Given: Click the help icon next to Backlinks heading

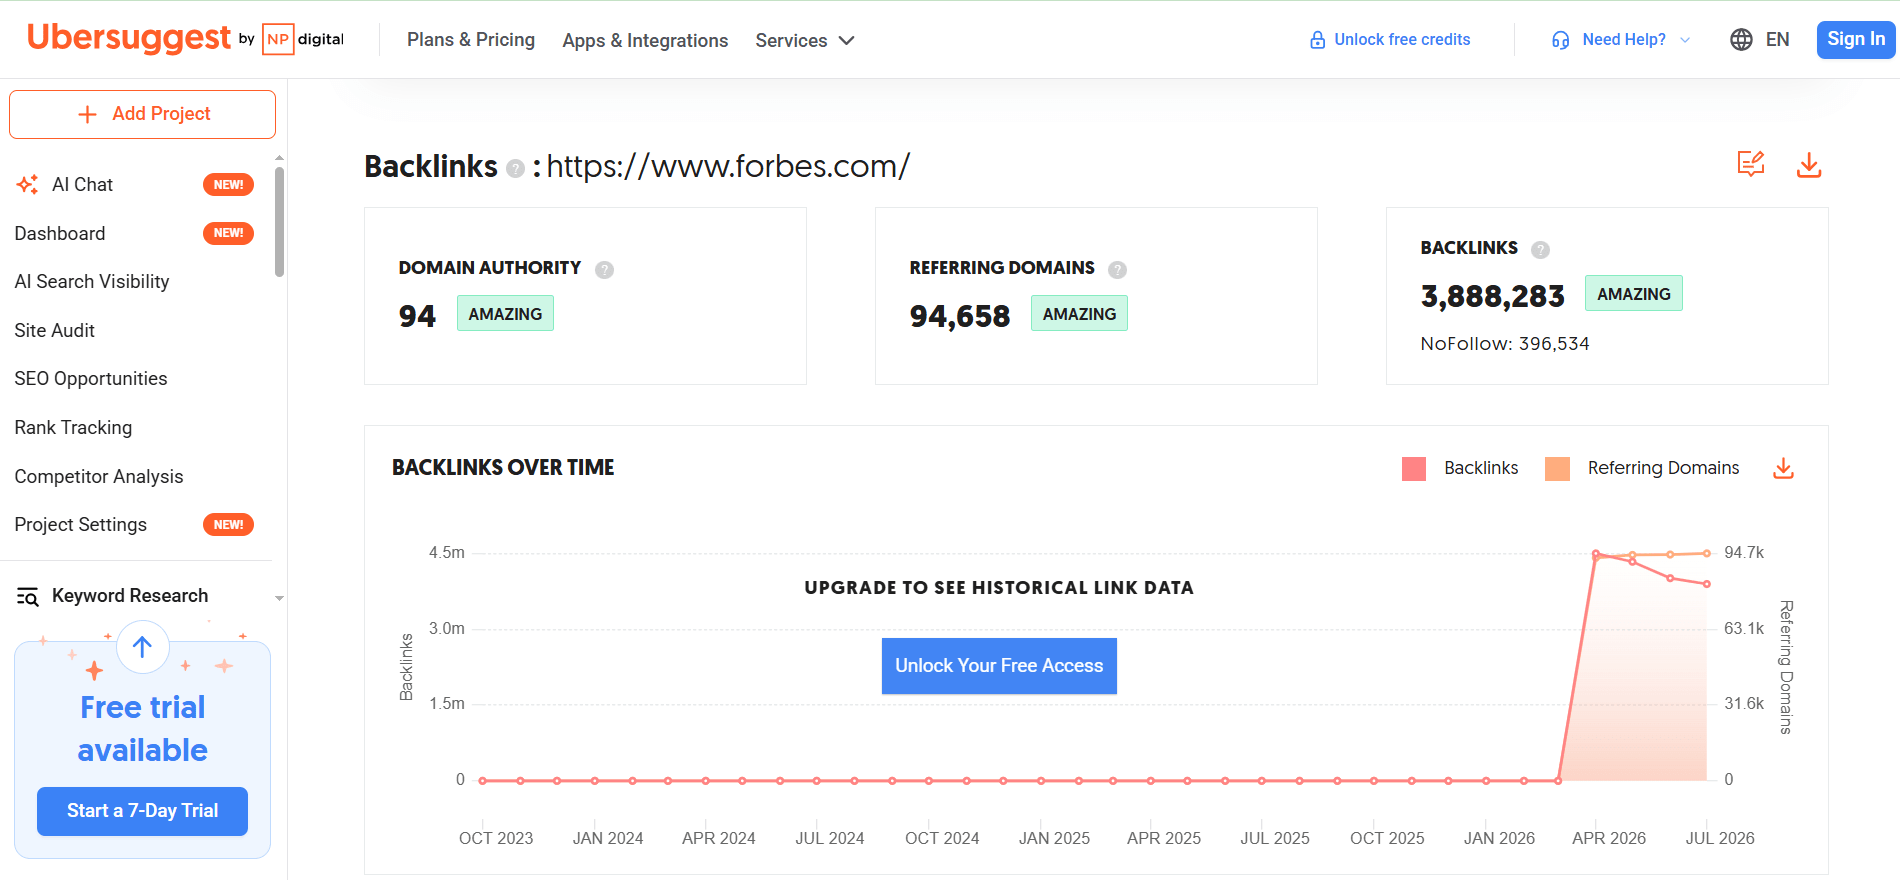Looking at the screenshot, I should pyautogui.click(x=516, y=169).
